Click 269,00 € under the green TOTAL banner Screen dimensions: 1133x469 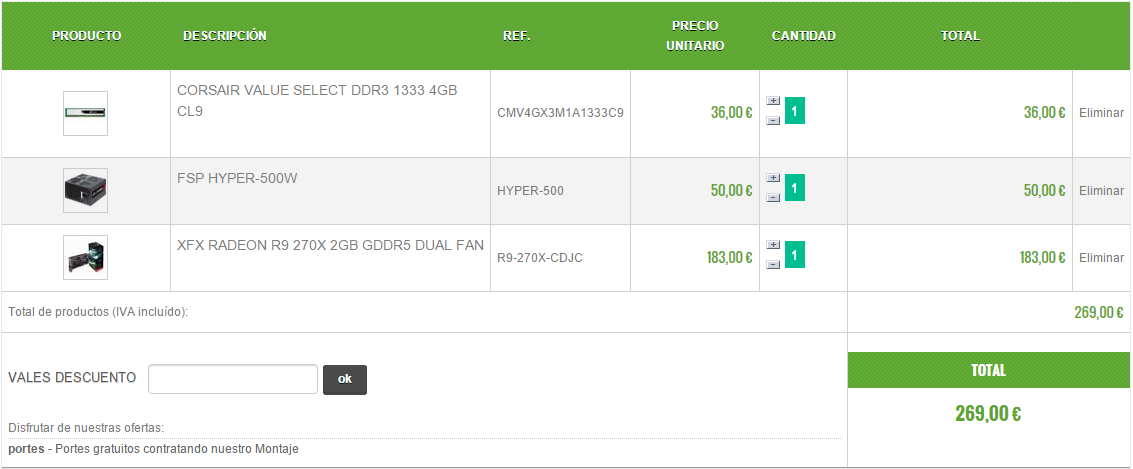point(988,413)
